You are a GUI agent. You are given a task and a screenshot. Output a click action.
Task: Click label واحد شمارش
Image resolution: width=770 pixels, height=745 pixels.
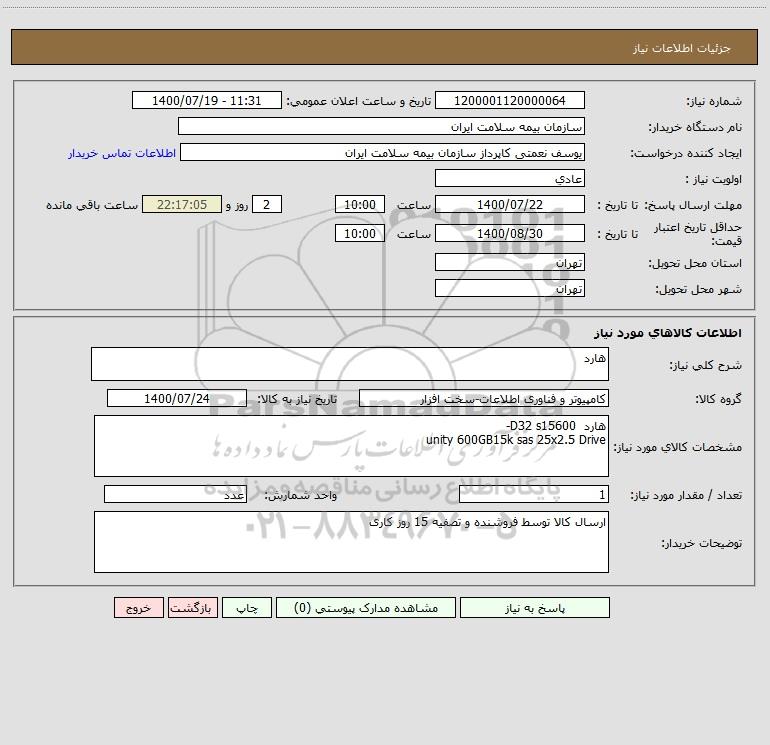301,496
